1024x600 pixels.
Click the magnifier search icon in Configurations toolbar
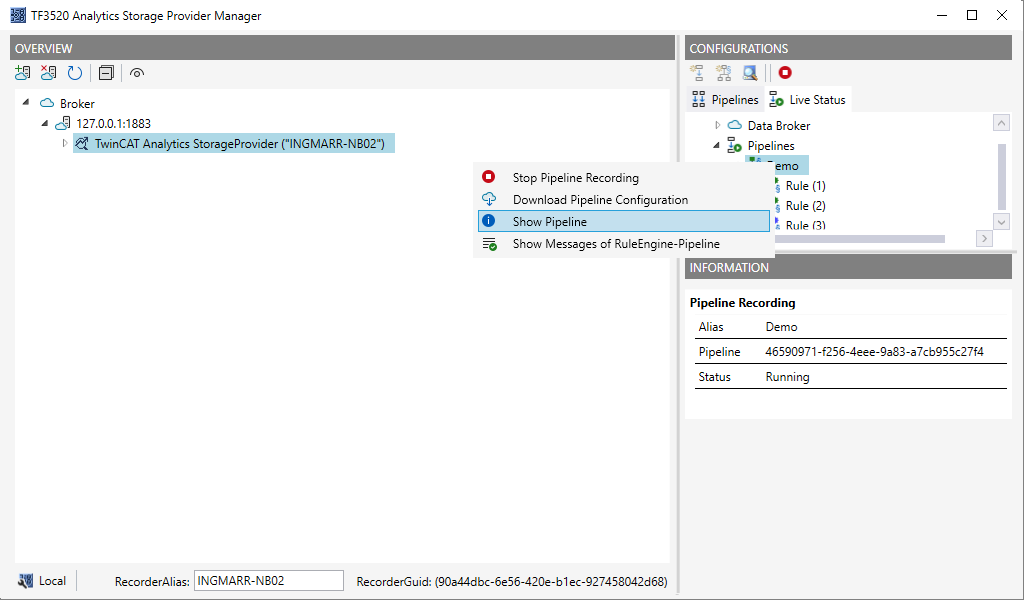(x=750, y=73)
